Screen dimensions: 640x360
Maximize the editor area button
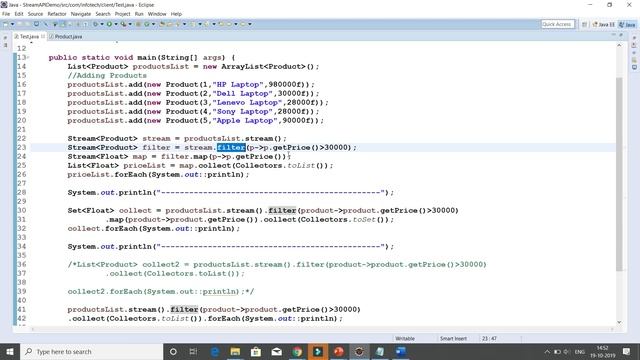[x=621, y=36]
